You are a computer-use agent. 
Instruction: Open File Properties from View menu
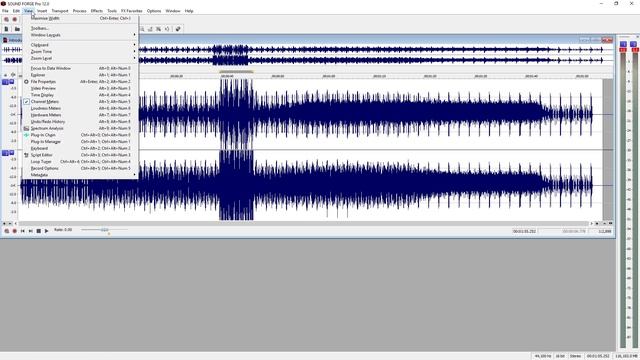(80, 82)
